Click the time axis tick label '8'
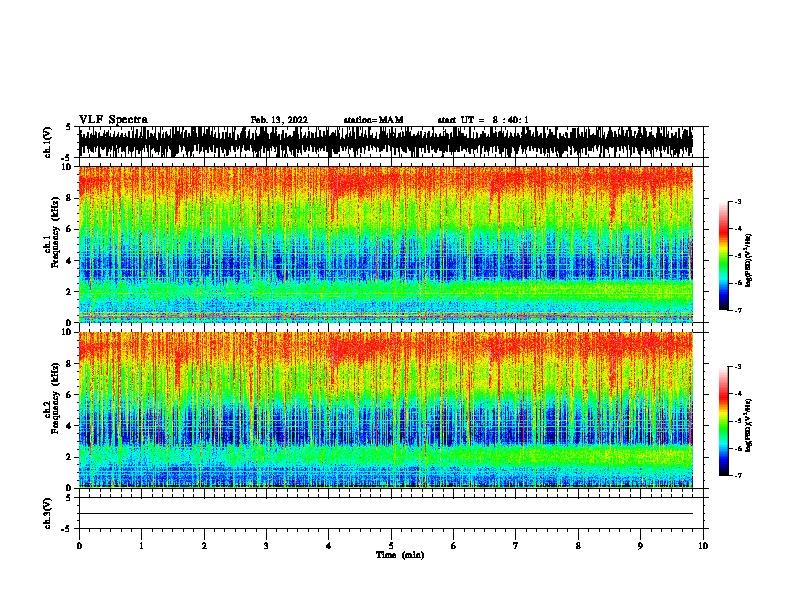This screenshot has width=792, height=612. 578,546
